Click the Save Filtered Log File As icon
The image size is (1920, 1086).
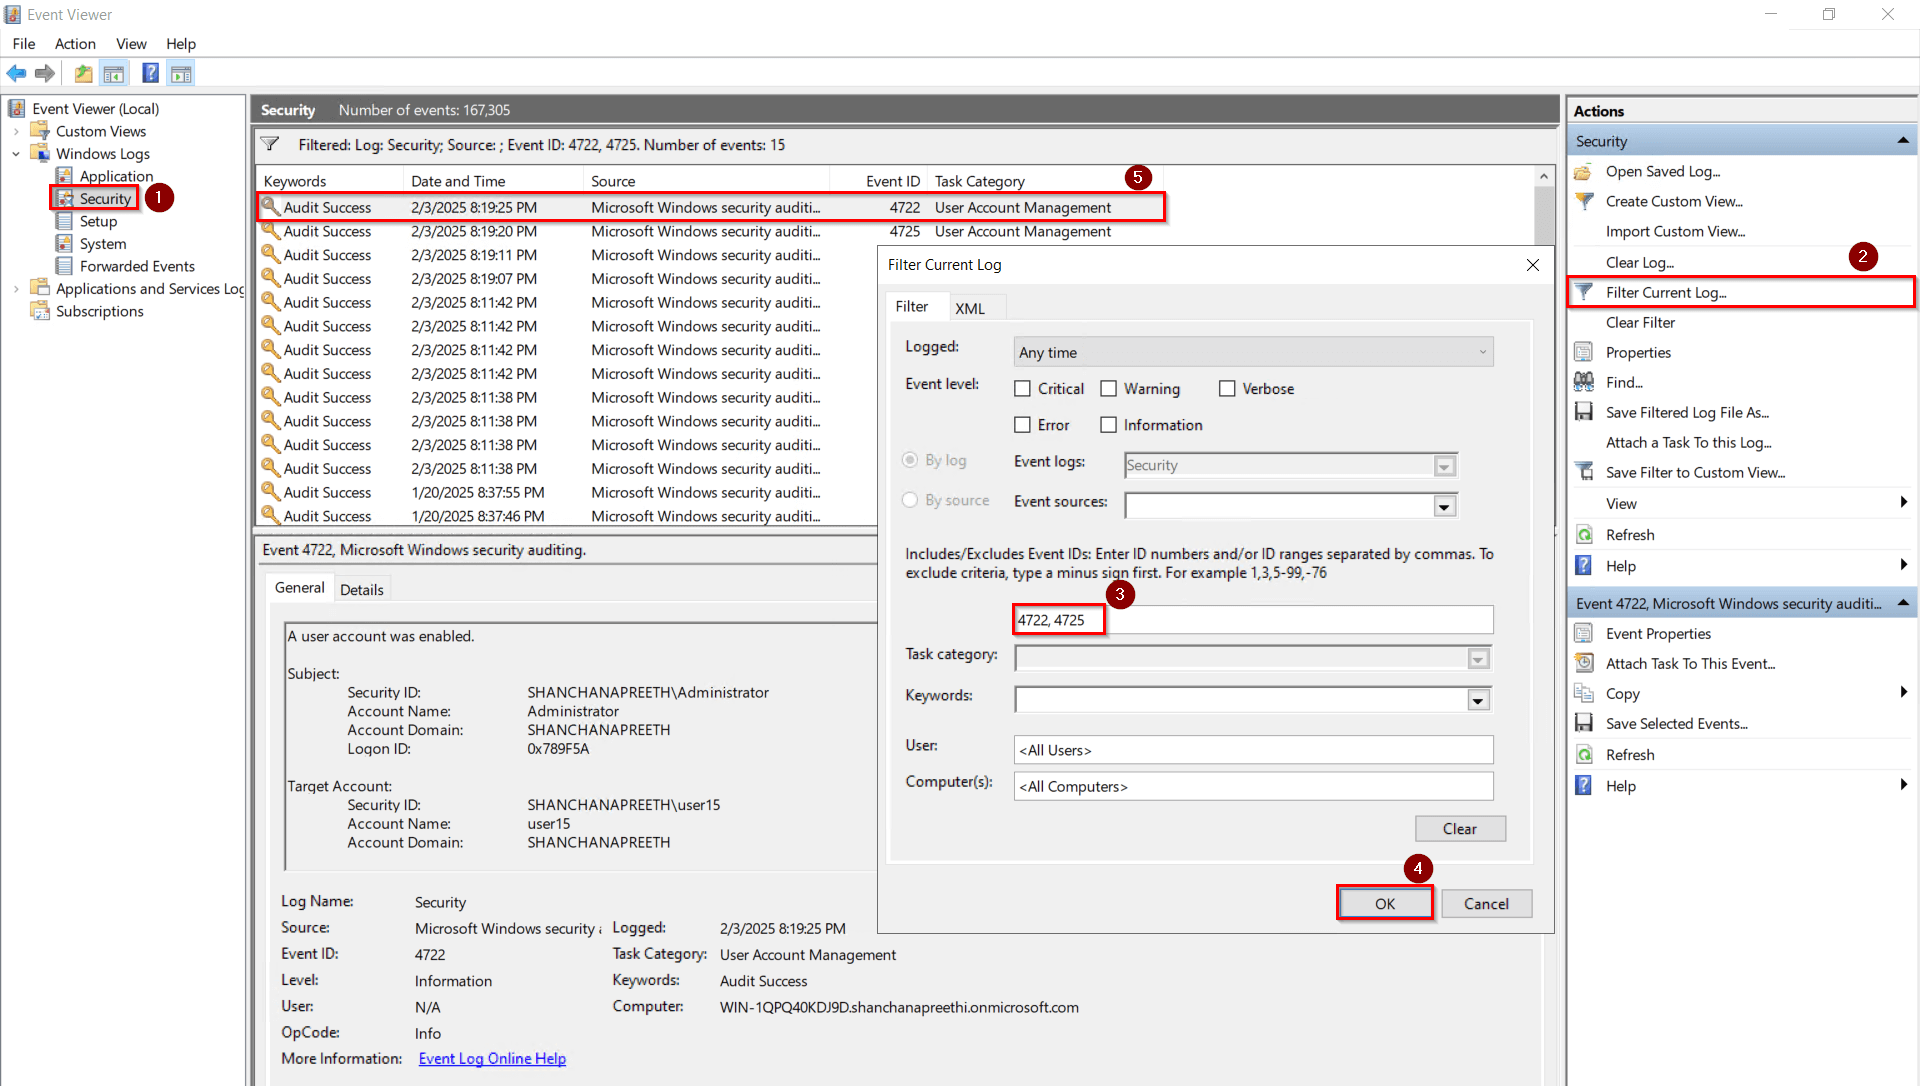click(x=1585, y=411)
